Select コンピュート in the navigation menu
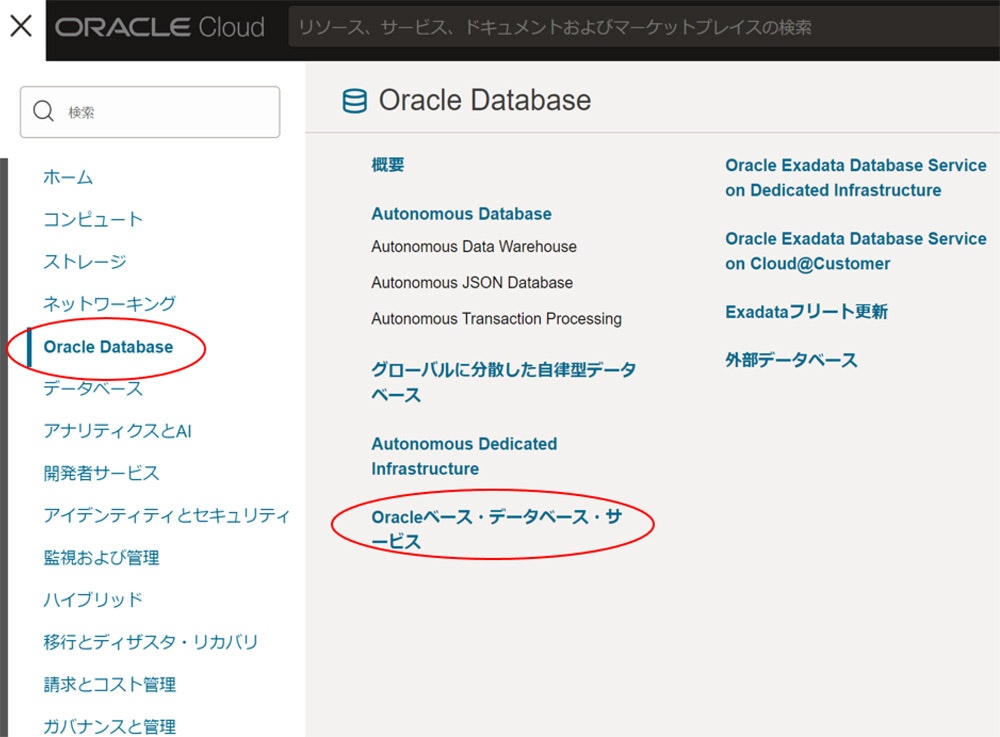Screen dimensions: 1000x737 (x=93, y=219)
